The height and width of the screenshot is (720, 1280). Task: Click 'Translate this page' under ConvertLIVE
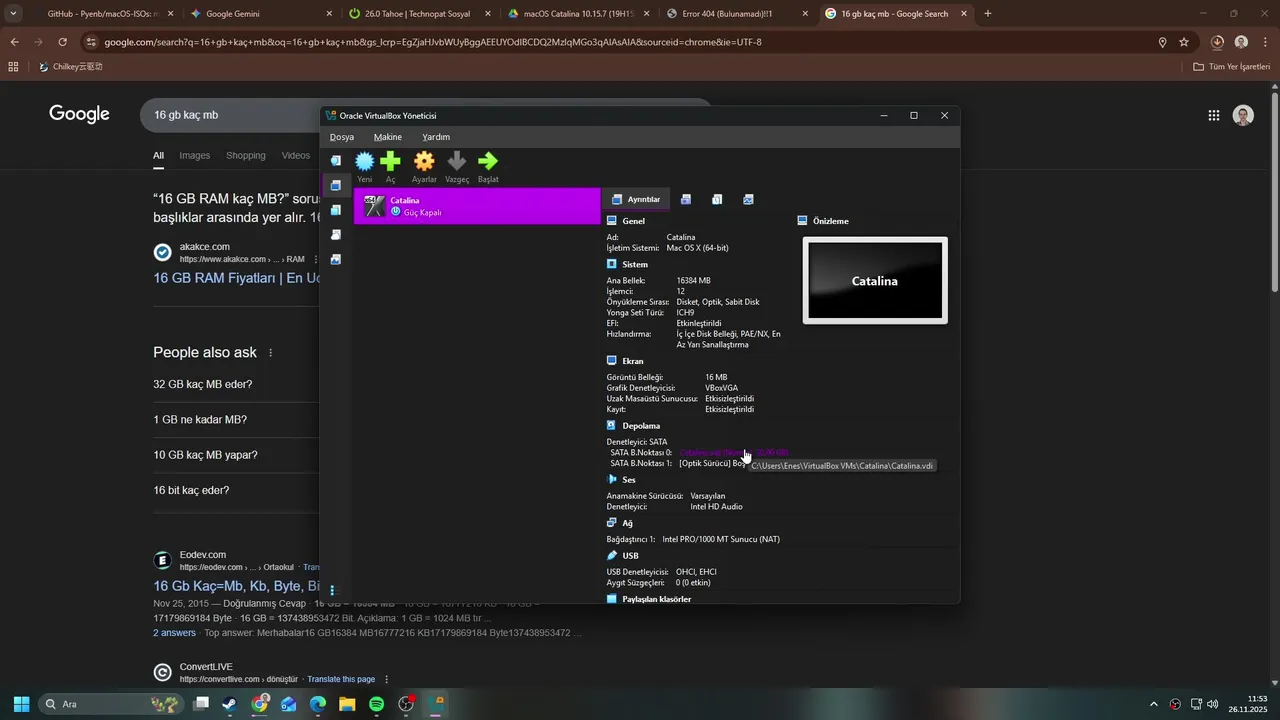click(x=341, y=679)
